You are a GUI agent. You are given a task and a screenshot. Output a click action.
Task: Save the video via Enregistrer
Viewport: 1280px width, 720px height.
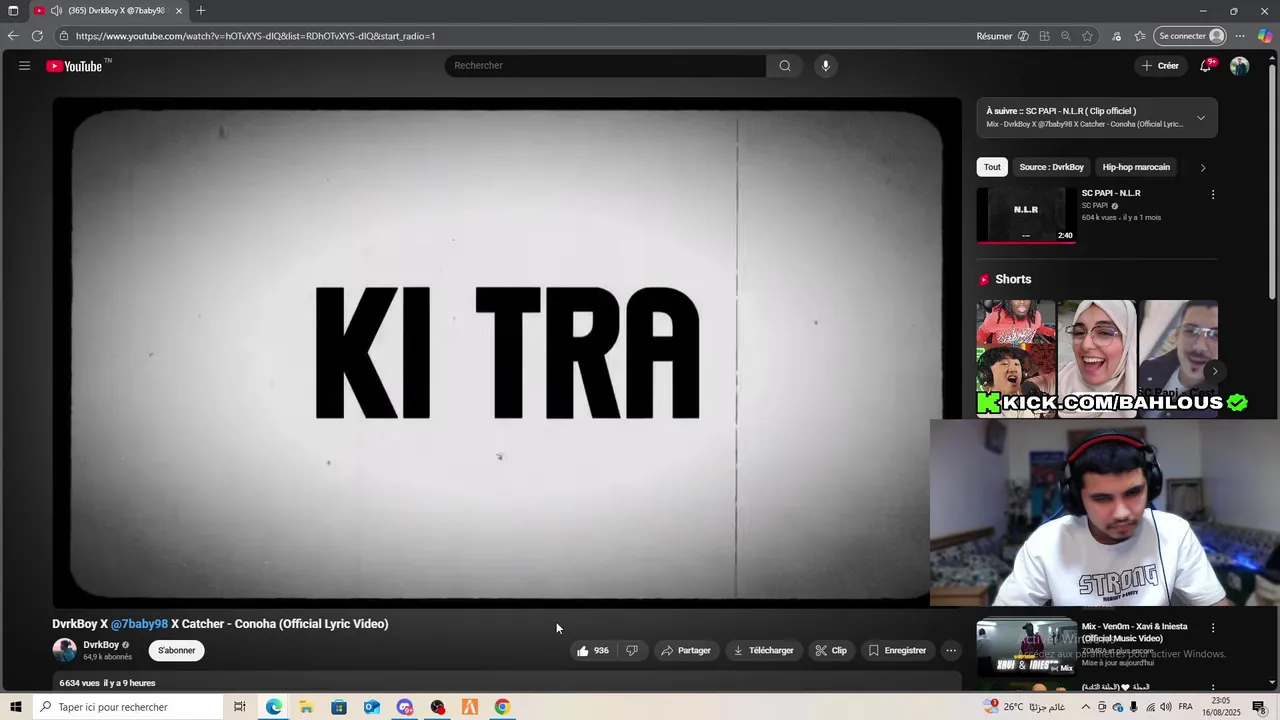pos(897,651)
